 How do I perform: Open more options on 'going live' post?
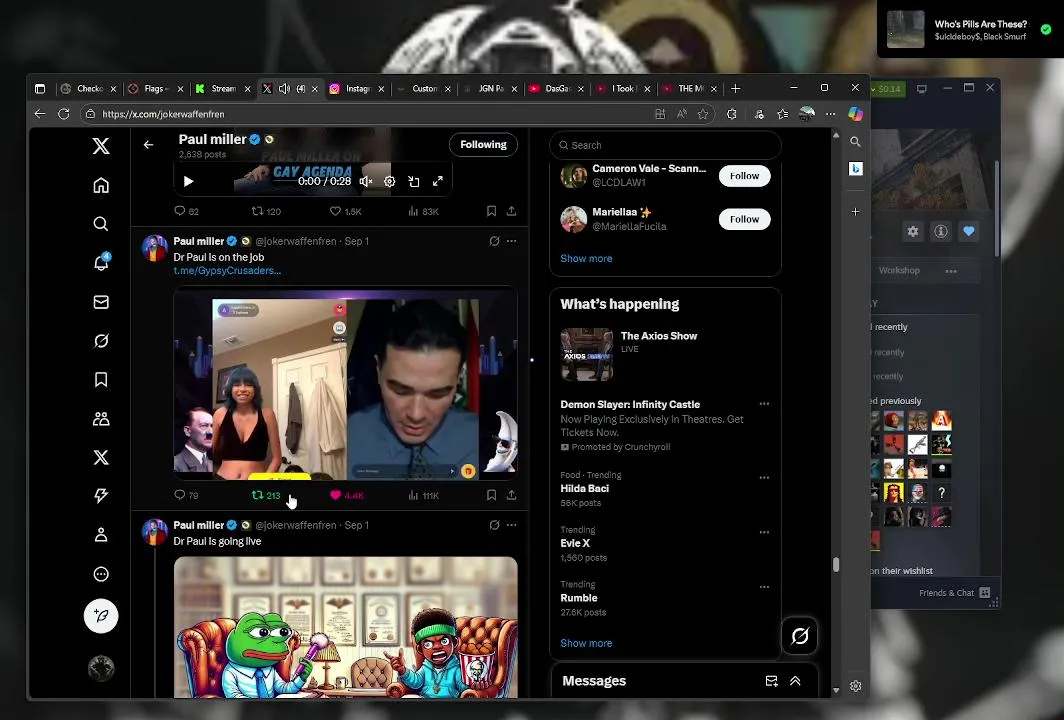(x=512, y=525)
